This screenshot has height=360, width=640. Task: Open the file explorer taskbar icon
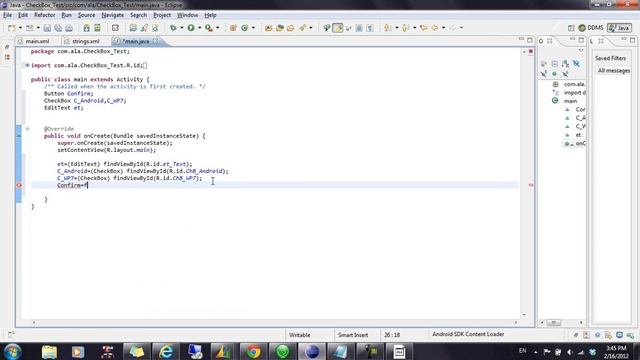click(x=49, y=351)
